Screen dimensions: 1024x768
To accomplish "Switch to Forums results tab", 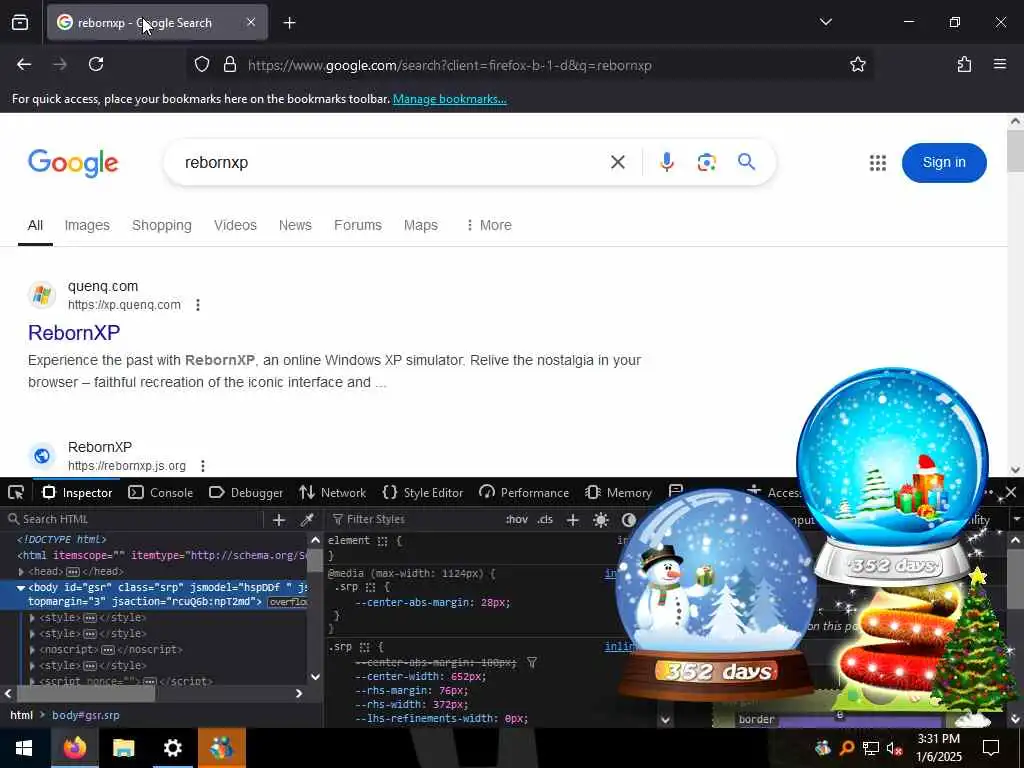I will pyautogui.click(x=358, y=225).
